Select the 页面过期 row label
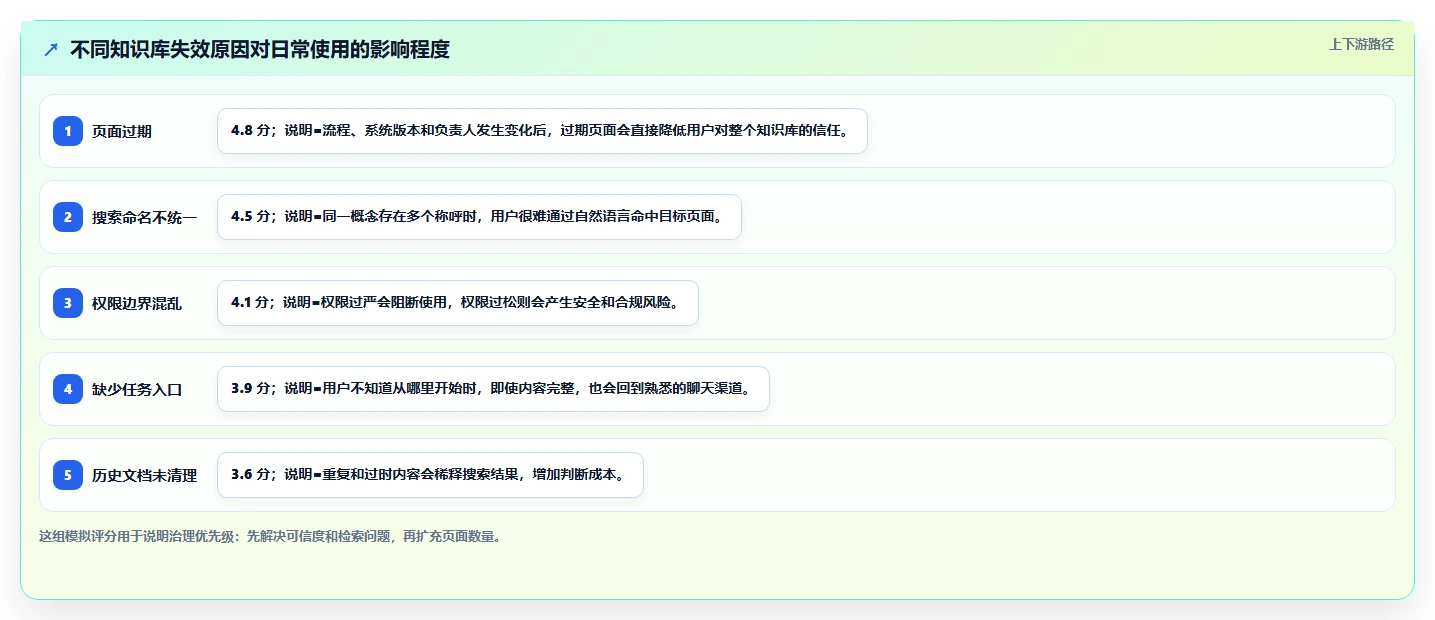This screenshot has height=620, width=1435. coord(122,131)
